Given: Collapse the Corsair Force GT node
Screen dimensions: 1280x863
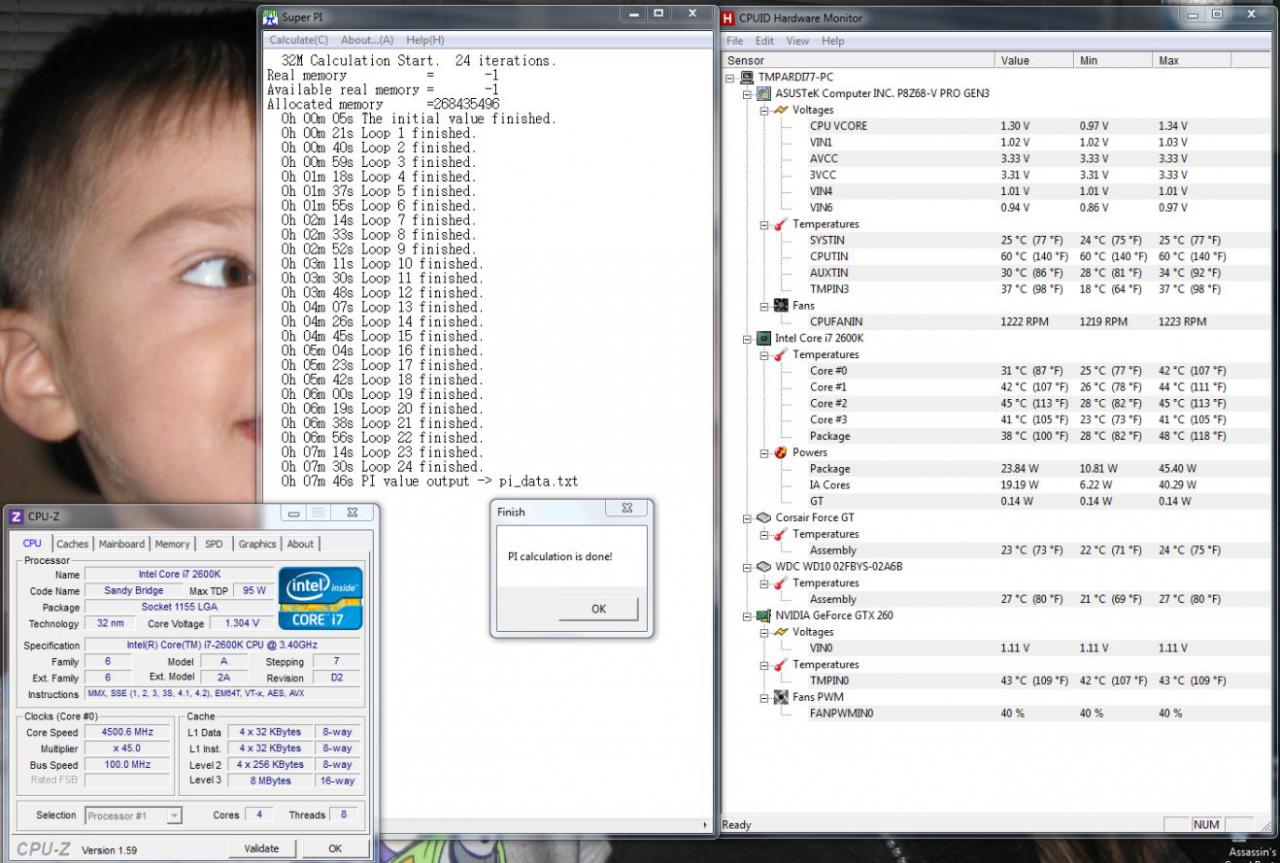Looking at the screenshot, I should click(x=748, y=518).
